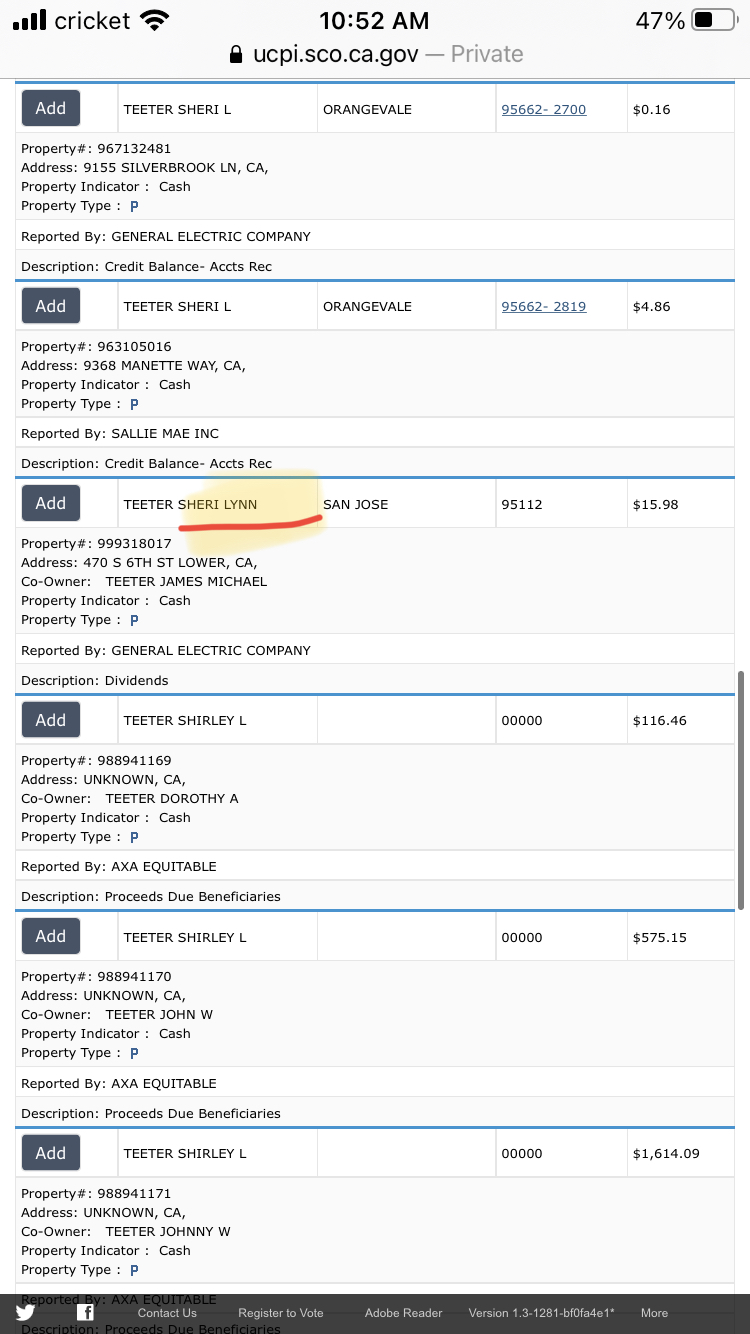The height and width of the screenshot is (1334, 750).
Task: Tap the cellular signal bars icon
Action: pos(29,20)
